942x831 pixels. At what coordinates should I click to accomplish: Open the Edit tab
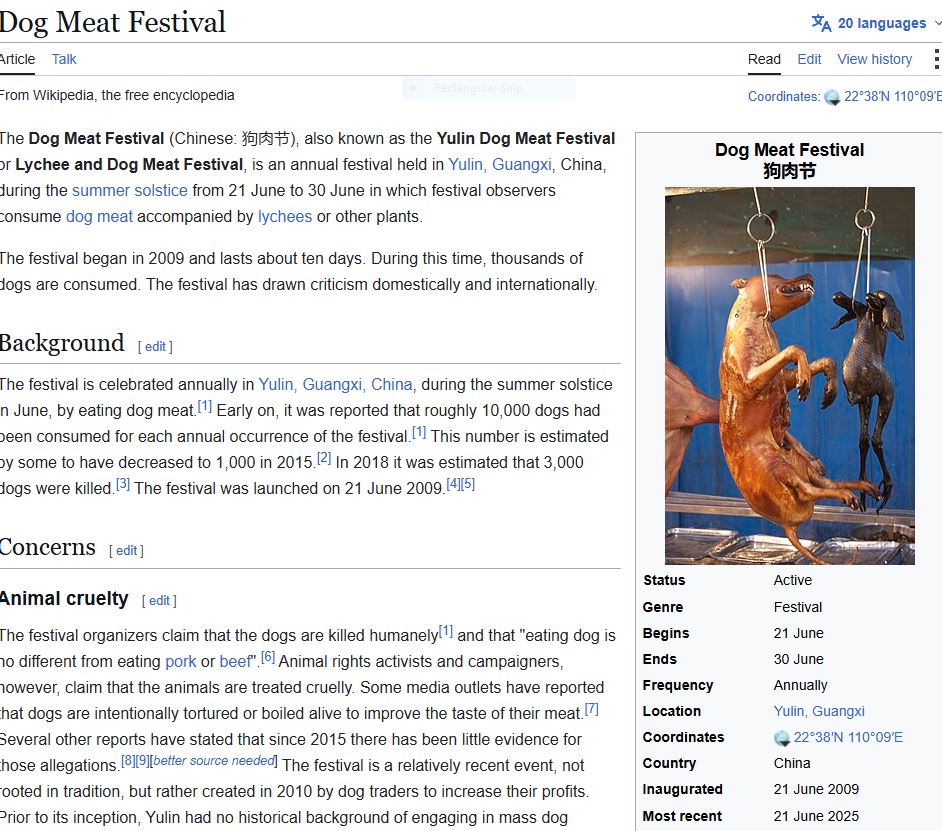809,59
